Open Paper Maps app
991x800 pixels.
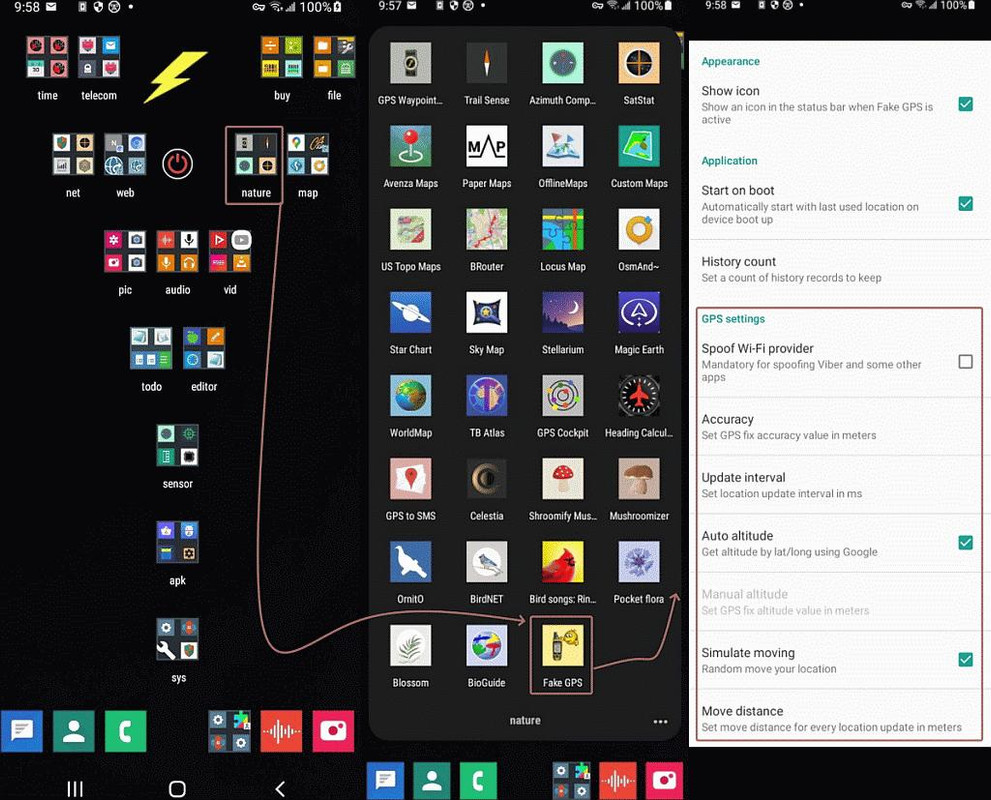tap(486, 146)
